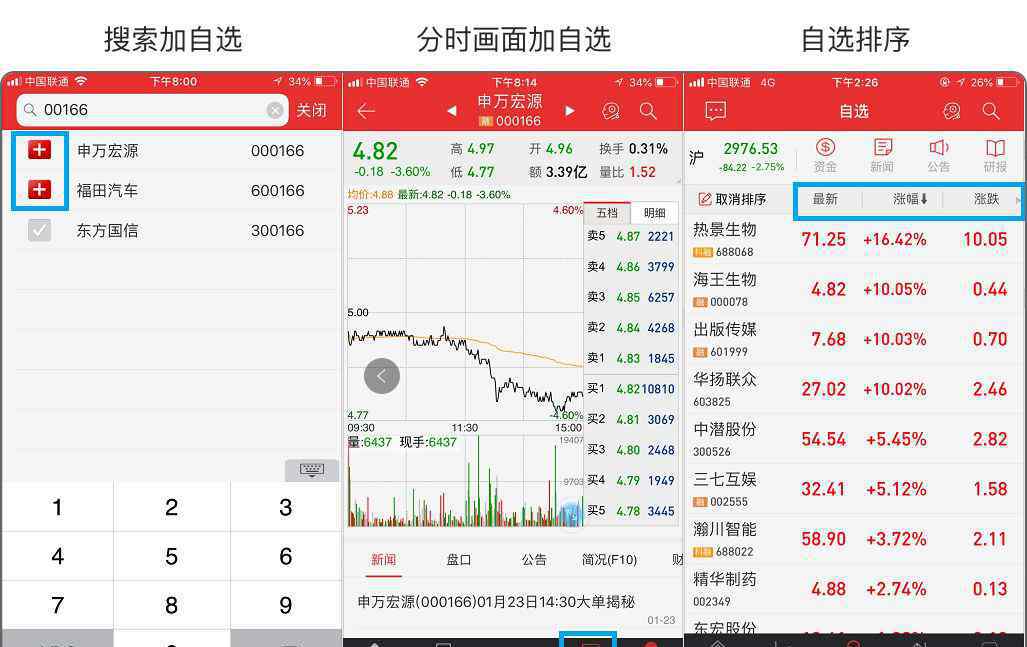This screenshot has width=1027, height=647.
Task: Open the 中潜股份 300526 watchlist row
Action: coord(854,439)
